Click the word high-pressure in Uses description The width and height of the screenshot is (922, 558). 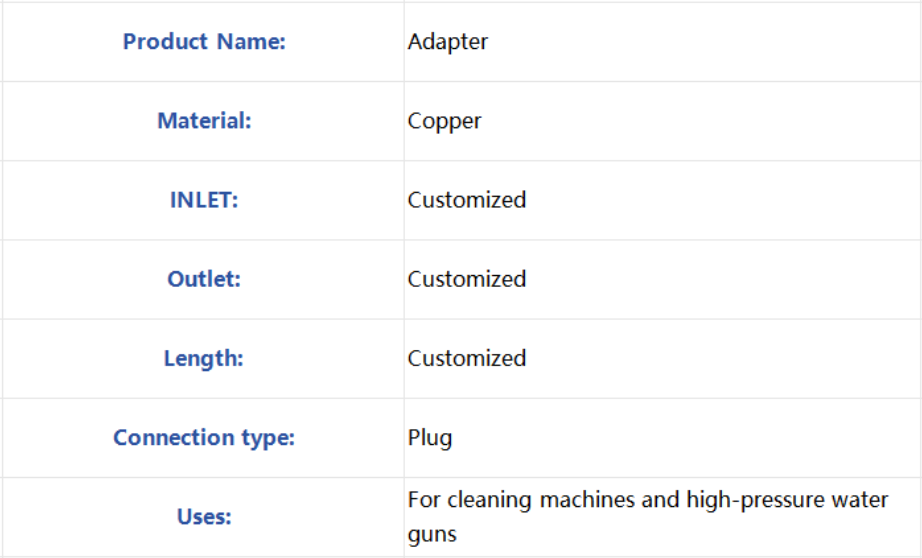pyautogui.click(x=756, y=500)
